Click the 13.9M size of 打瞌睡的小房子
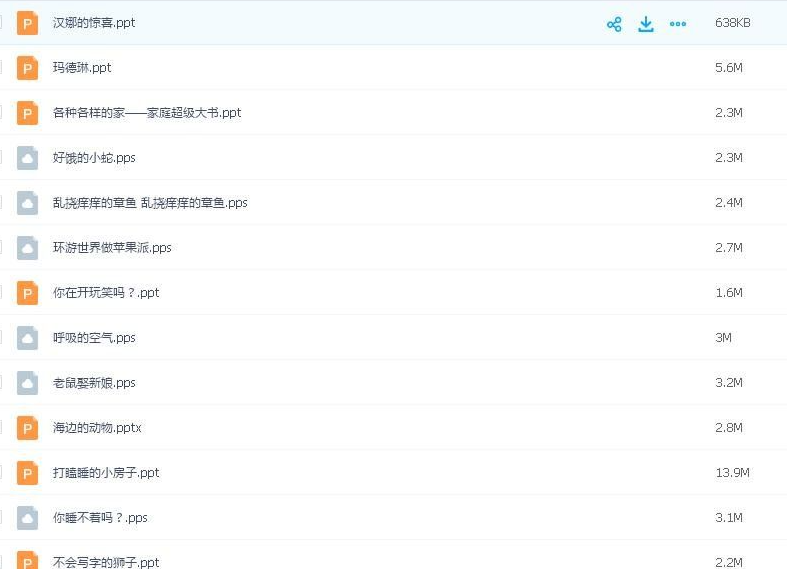Screen dimensions: 787x581 click(x=732, y=473)
